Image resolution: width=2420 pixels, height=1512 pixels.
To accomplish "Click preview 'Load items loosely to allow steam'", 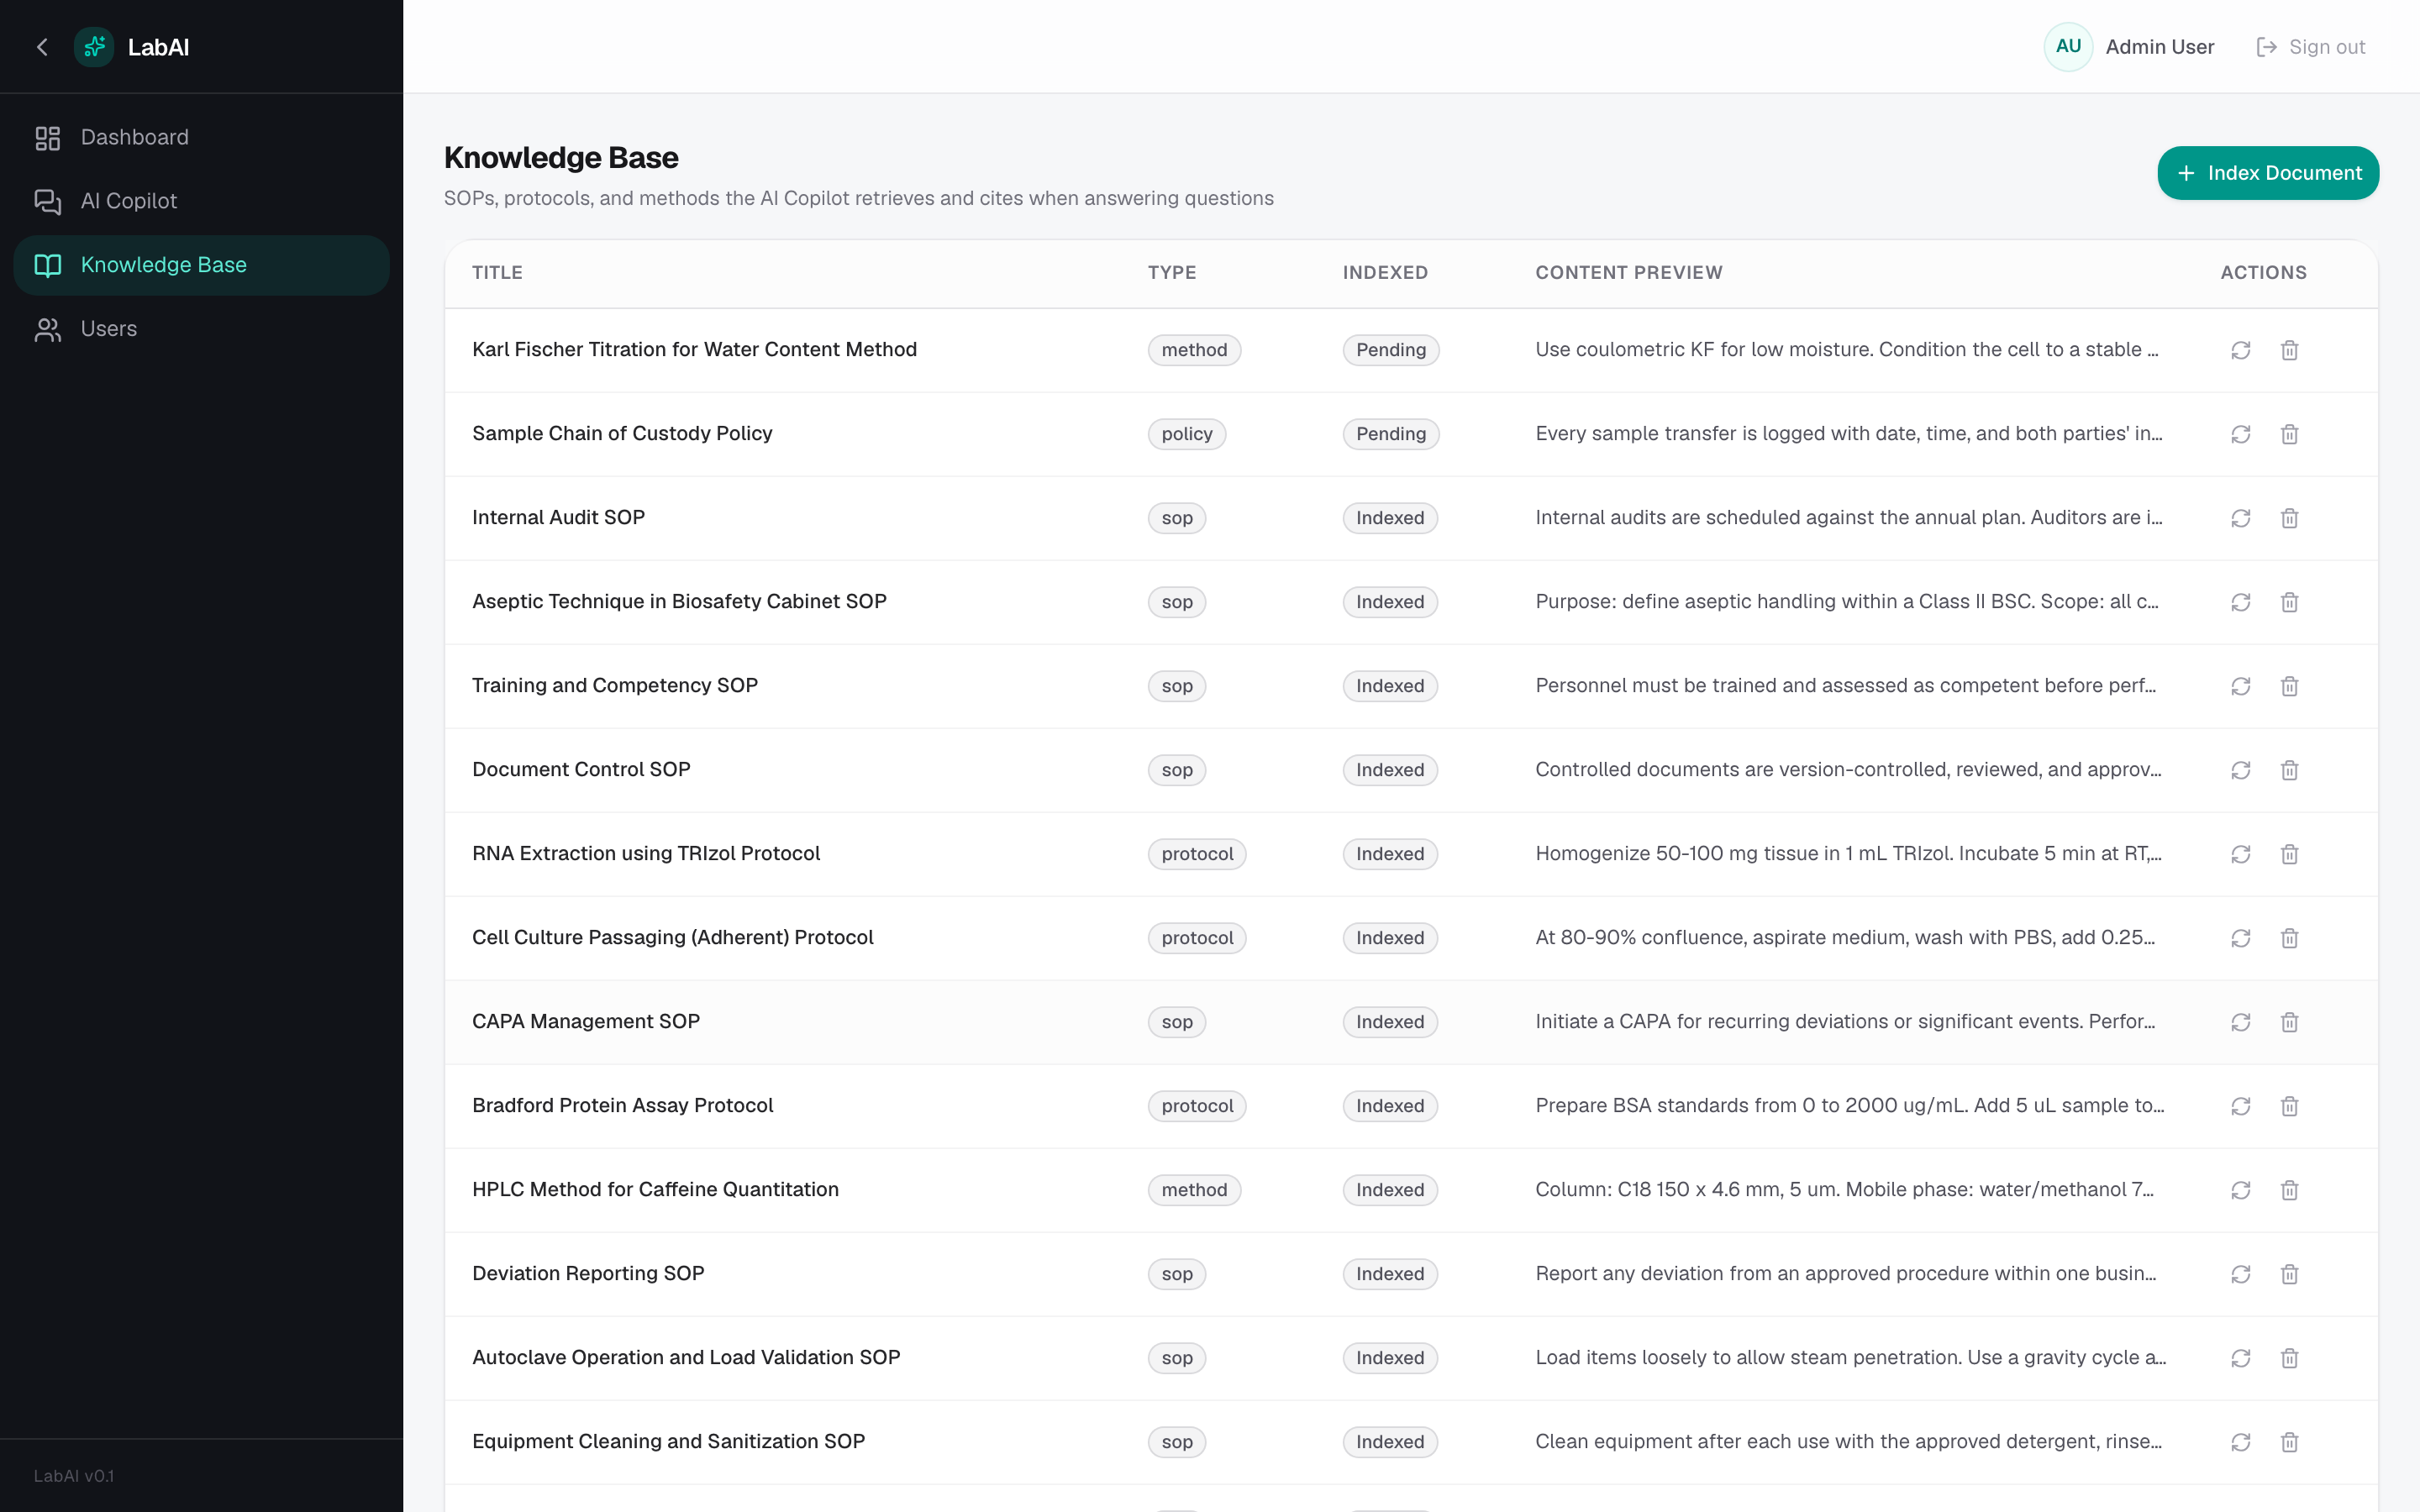I will 1850,1358.
